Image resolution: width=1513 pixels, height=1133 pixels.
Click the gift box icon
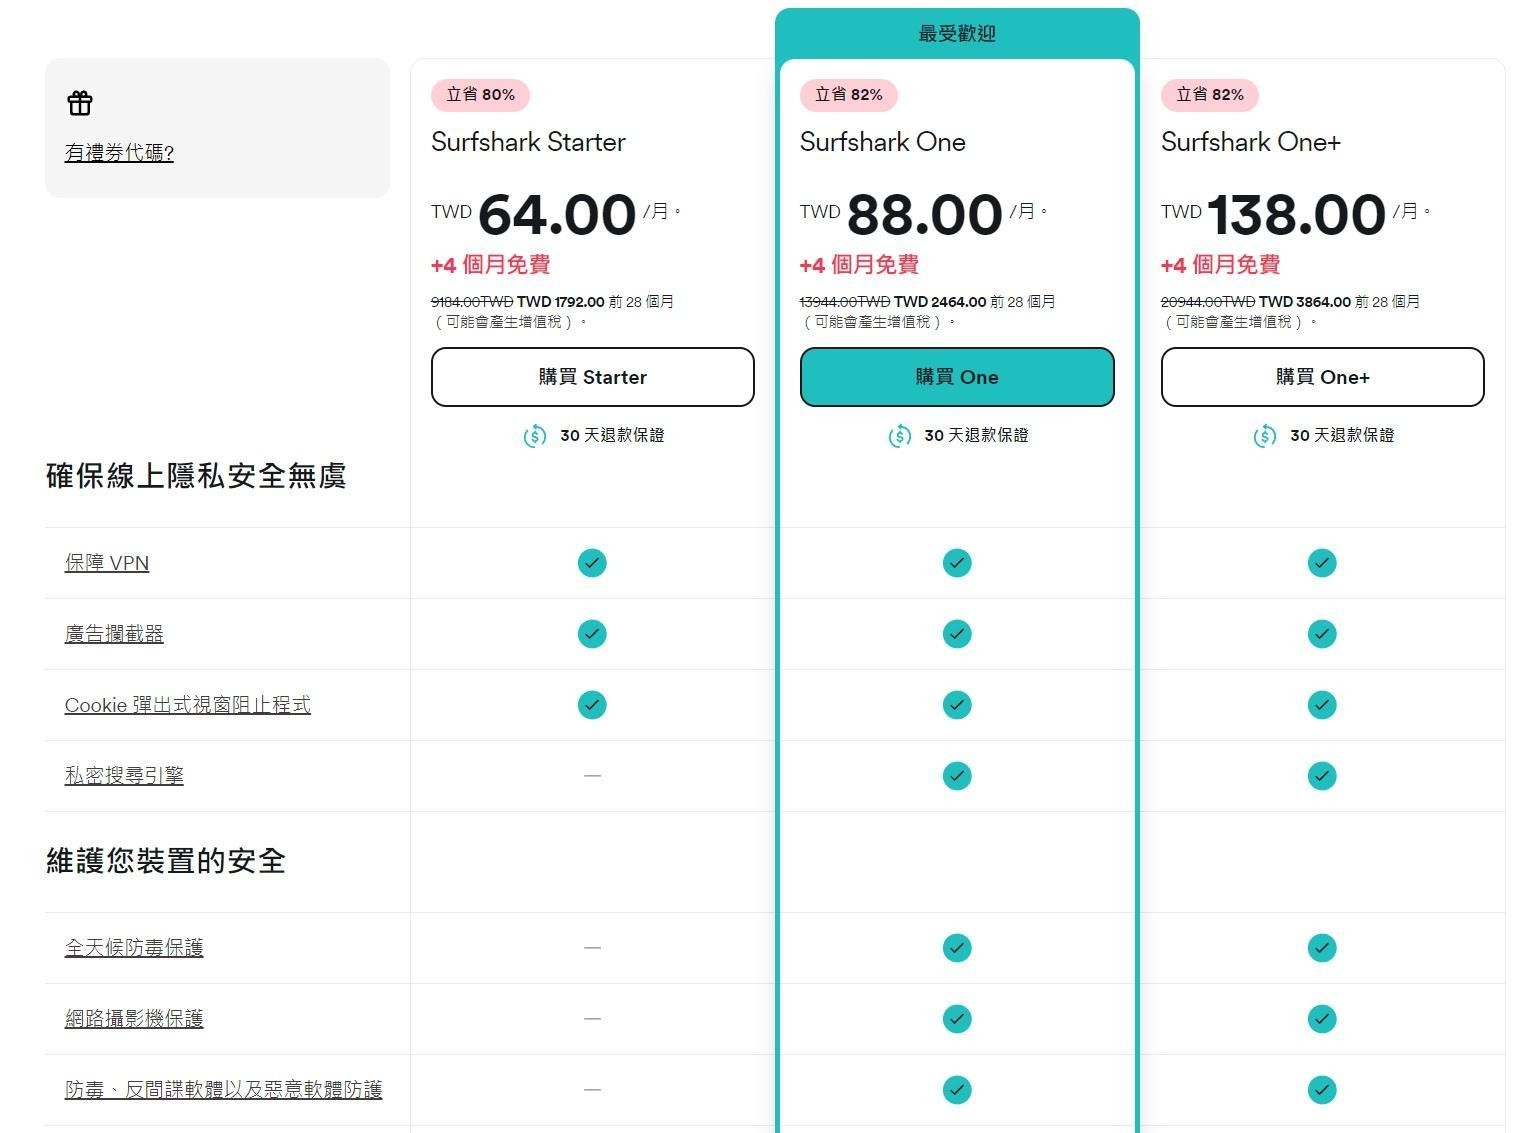click(x=80, y=103)
